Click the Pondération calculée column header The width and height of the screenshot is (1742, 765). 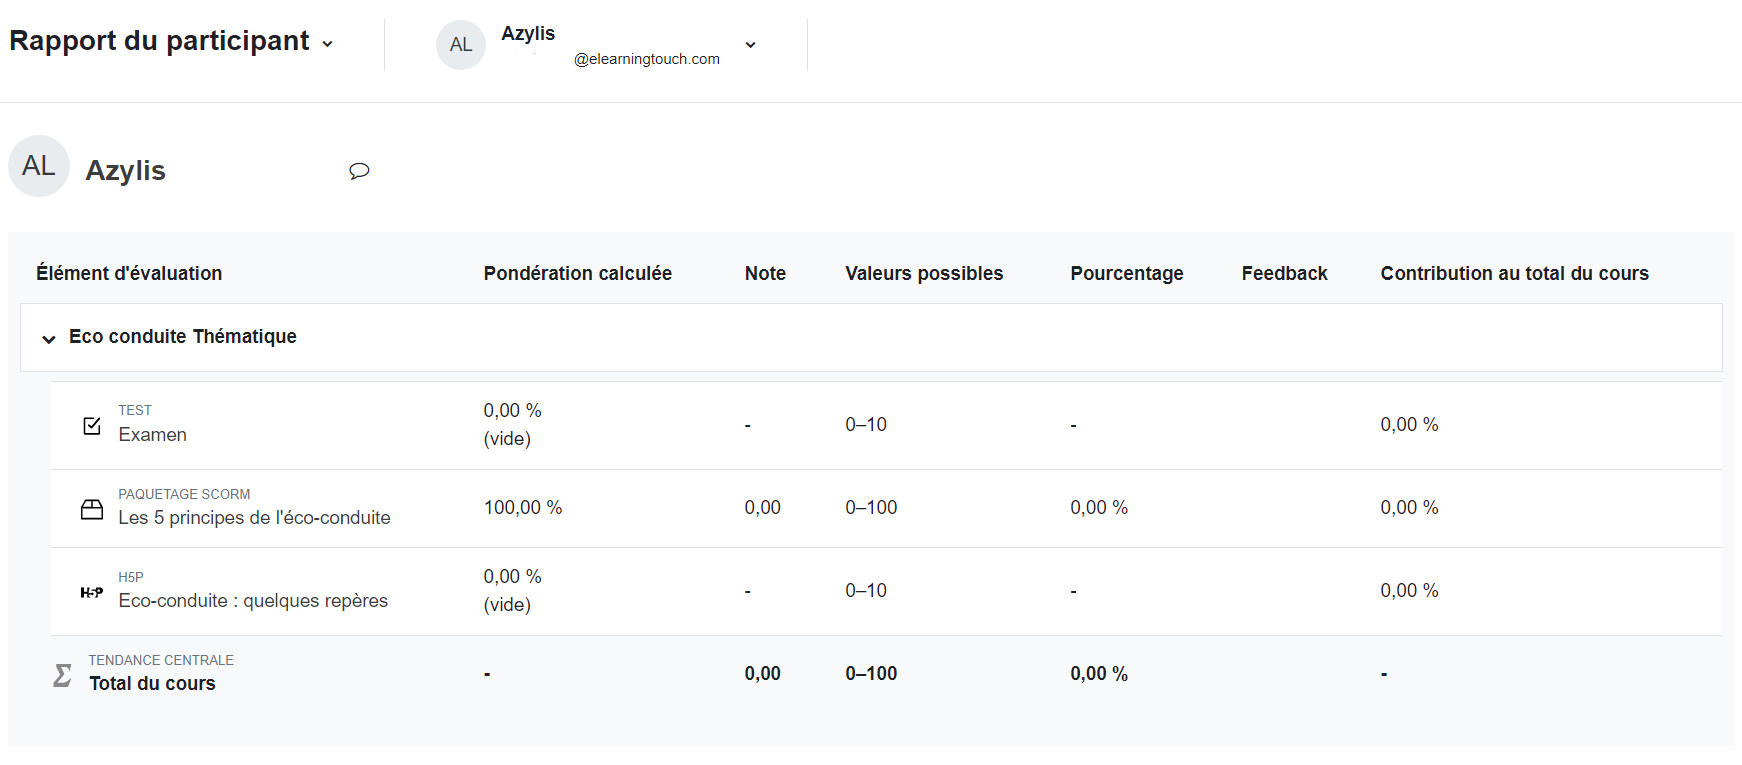pyautogui.click(x=577, y=274)
